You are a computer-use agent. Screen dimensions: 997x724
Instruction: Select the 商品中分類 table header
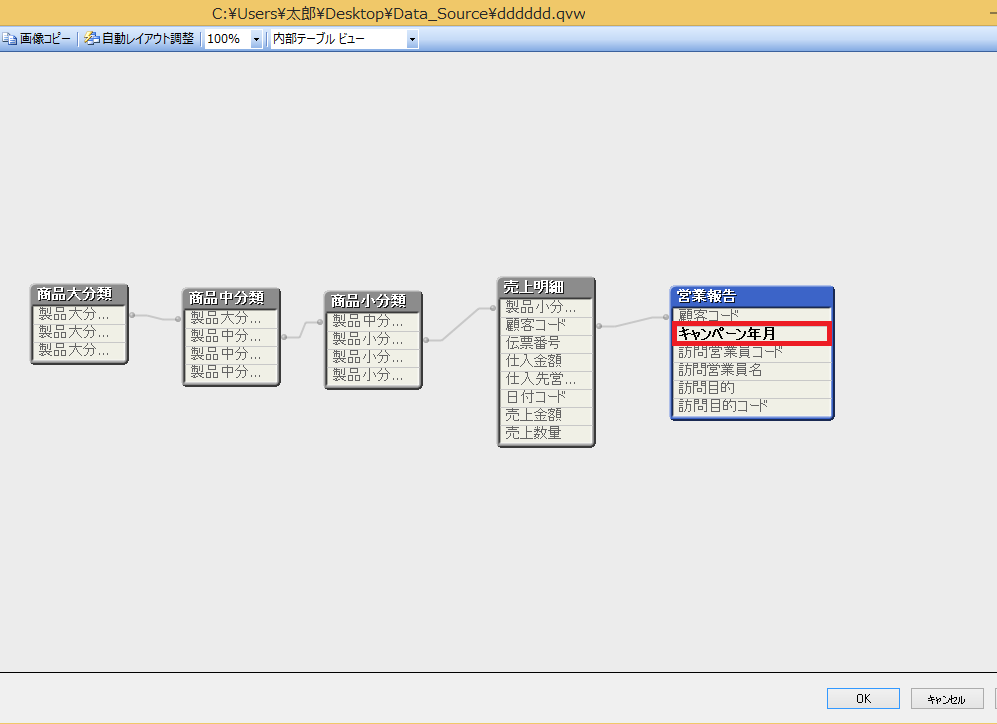tap(231, 298)
